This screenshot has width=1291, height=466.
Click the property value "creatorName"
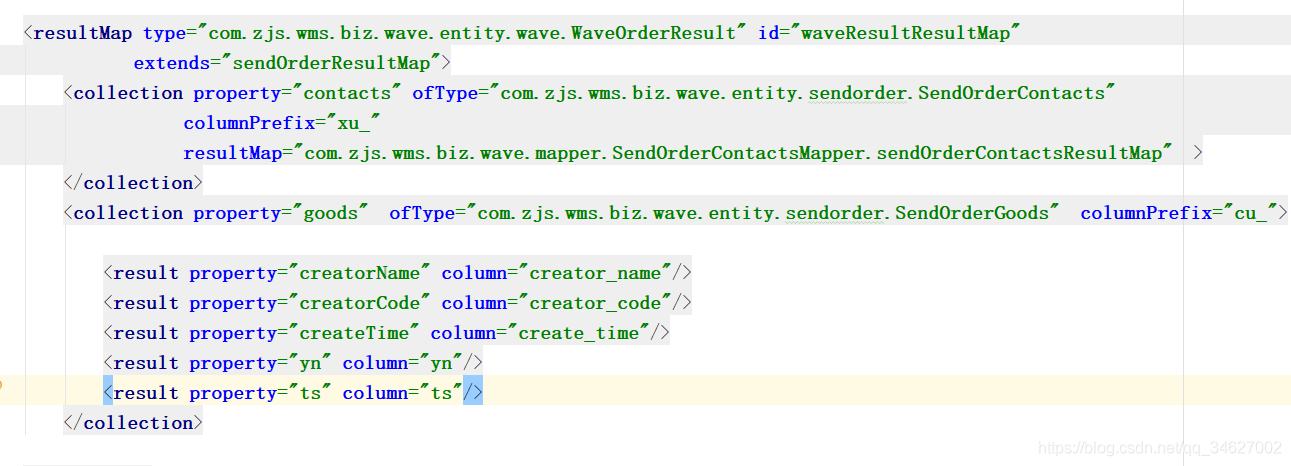coord(359,273)
